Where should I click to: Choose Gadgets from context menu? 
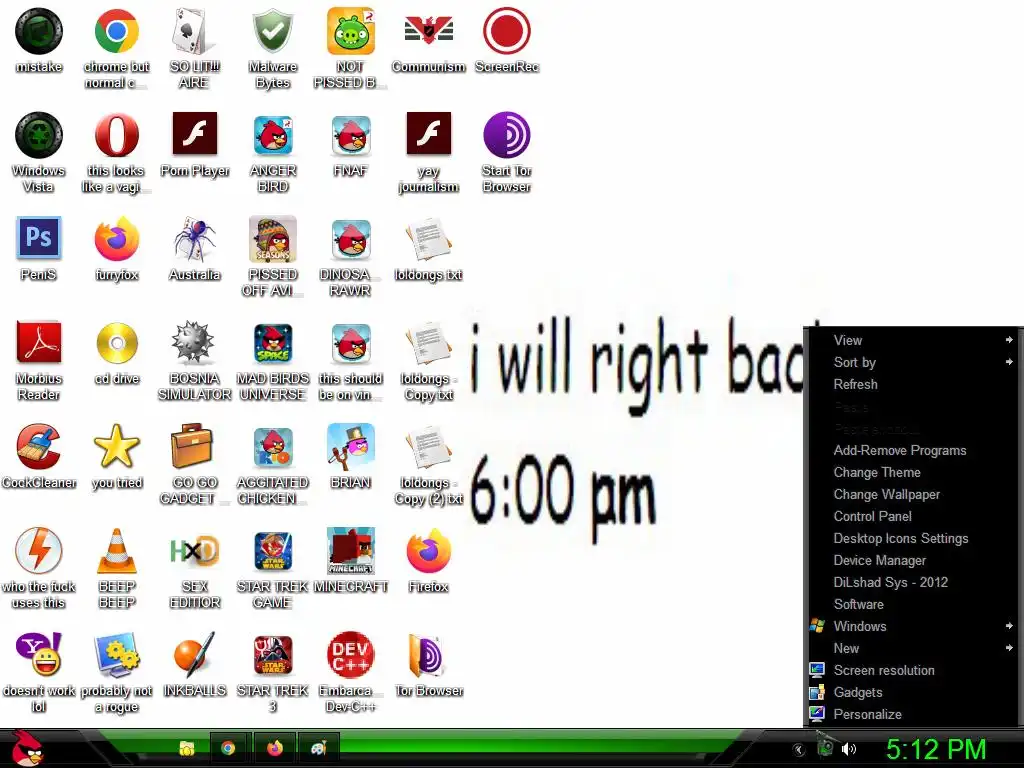(912, 692)
